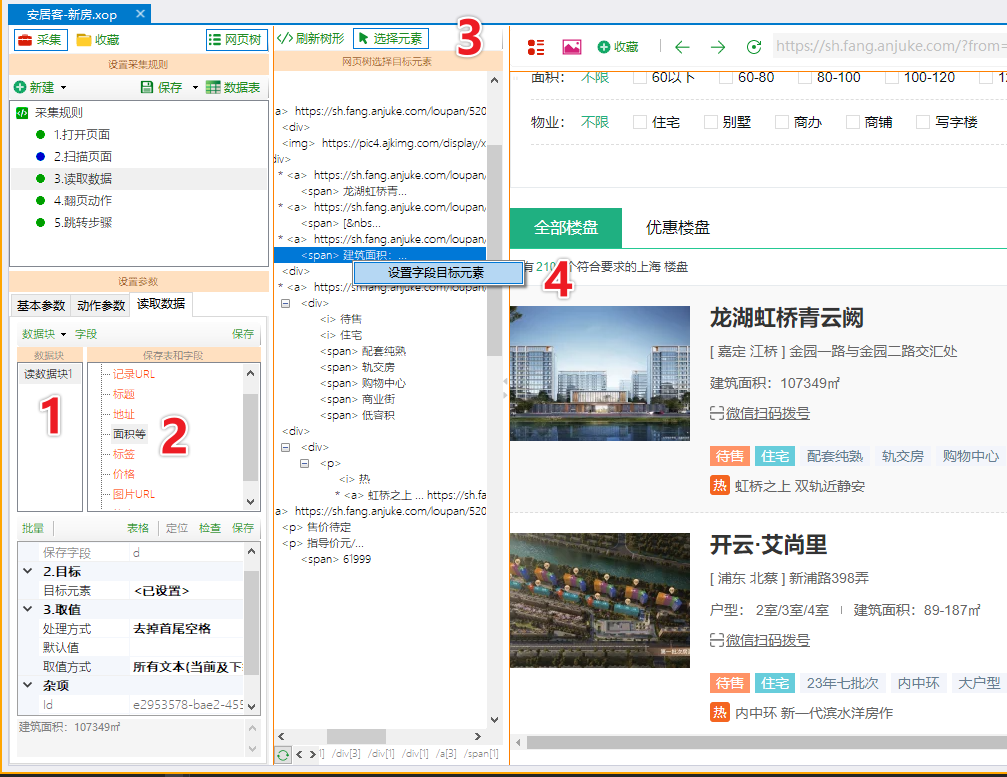This screenshot has width=1007, height=777.
Task: Check the 60-80 area checkbox
Action: tap(726, 78)
